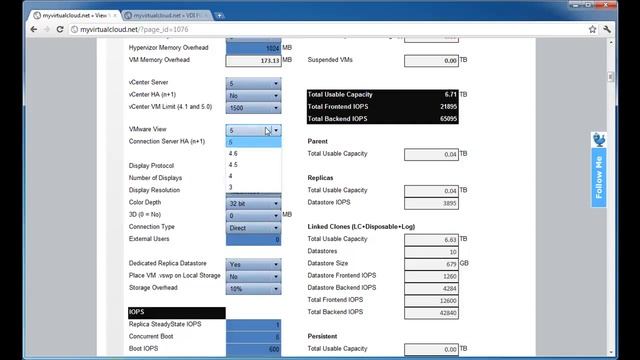
Task: Bookmark the page with the star icon
Action: coord(592,29)
